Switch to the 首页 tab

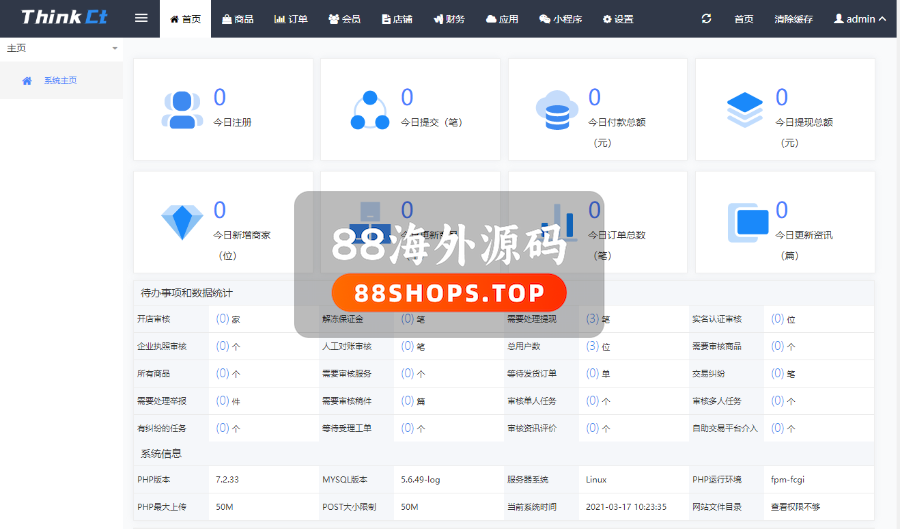(x=185, y=19)
